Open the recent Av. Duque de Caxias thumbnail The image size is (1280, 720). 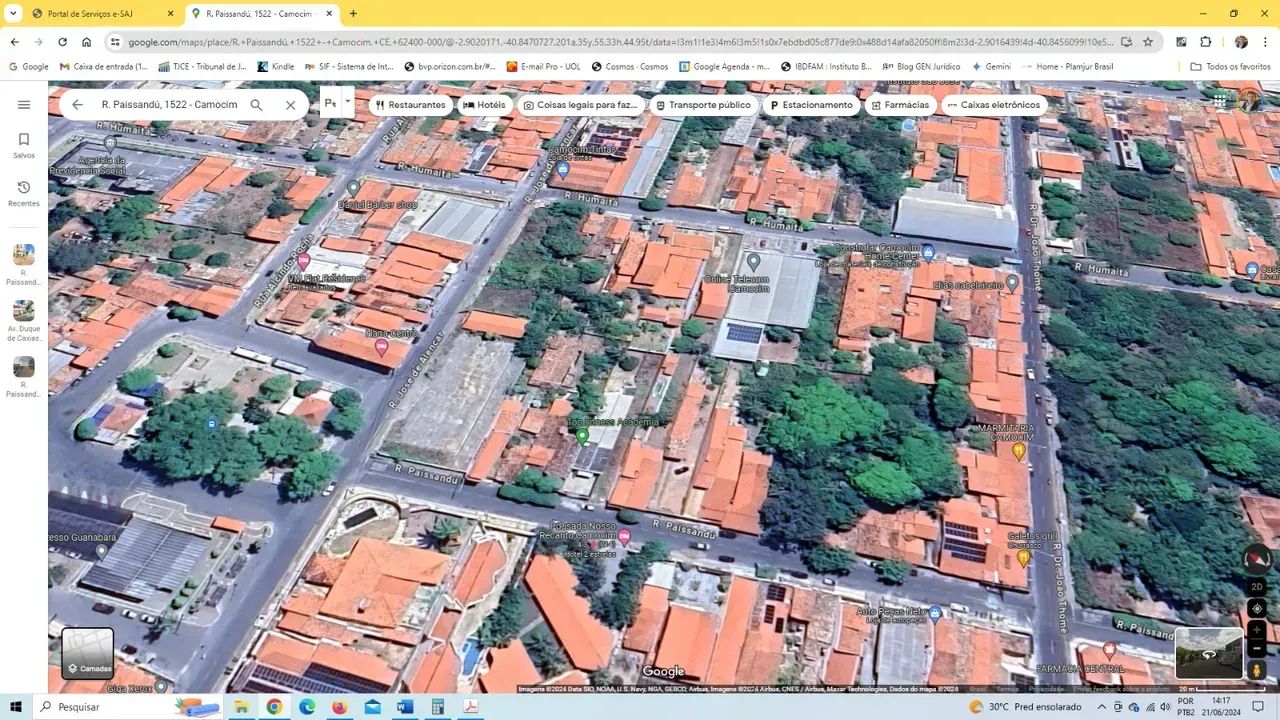coord(24,310)
